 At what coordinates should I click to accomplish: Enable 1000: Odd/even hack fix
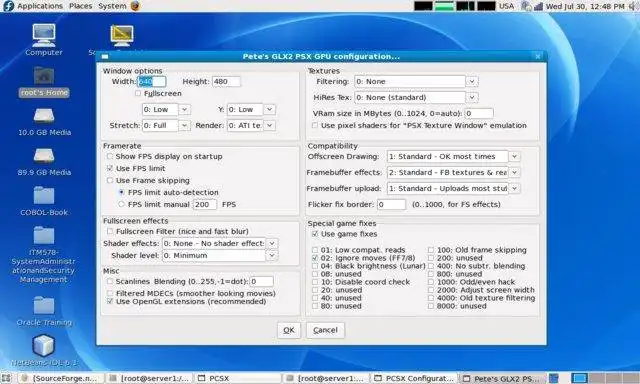(431, 282)
